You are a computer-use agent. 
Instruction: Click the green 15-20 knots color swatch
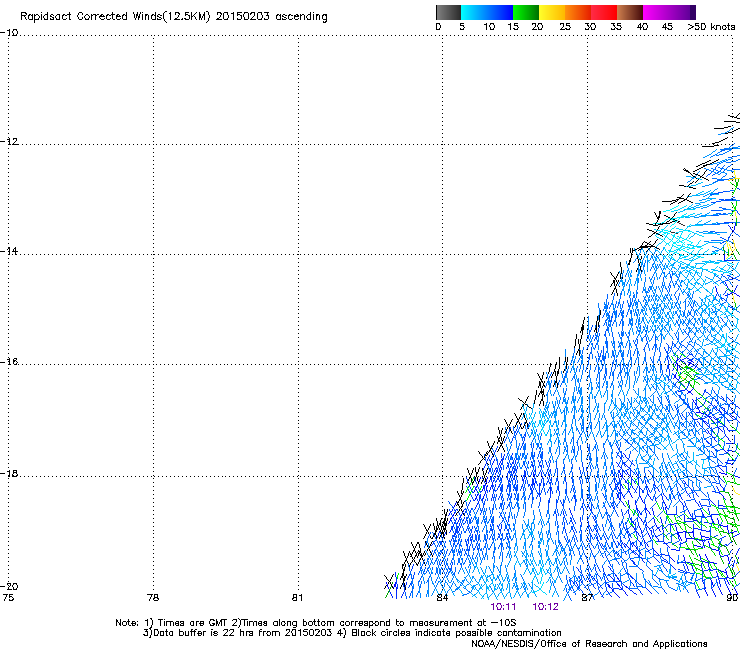[526, 12]
